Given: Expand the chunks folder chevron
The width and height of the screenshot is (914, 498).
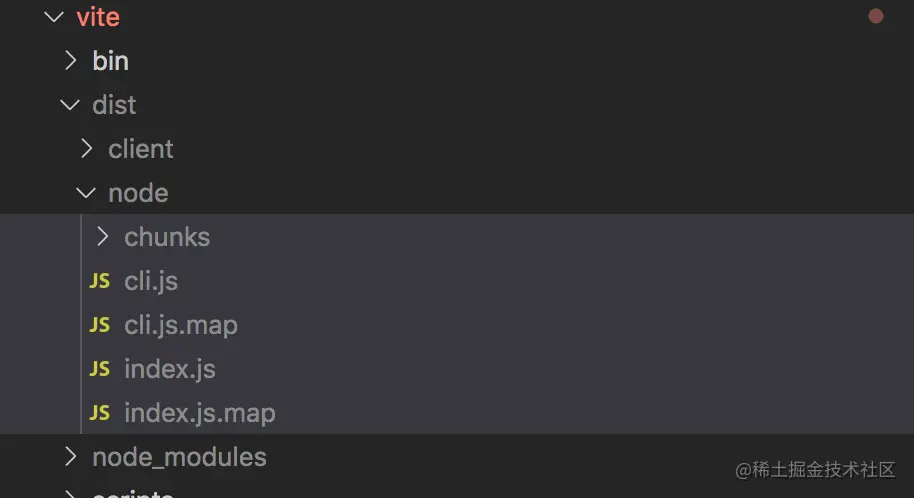Looking at the screenshot, I should coord(102,237).
